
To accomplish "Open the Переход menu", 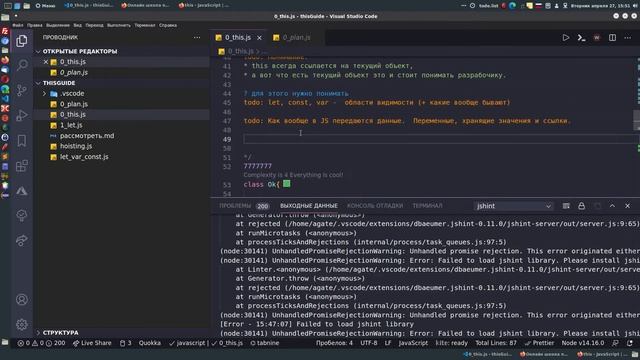I will tap(94, 25).
